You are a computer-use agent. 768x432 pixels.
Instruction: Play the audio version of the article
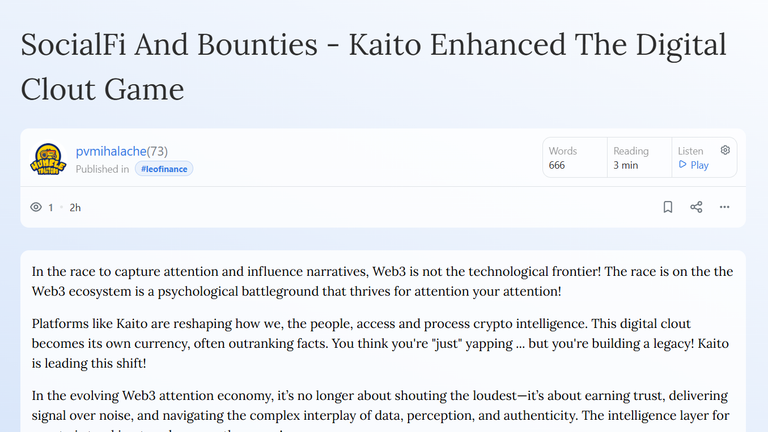(694, 165)
